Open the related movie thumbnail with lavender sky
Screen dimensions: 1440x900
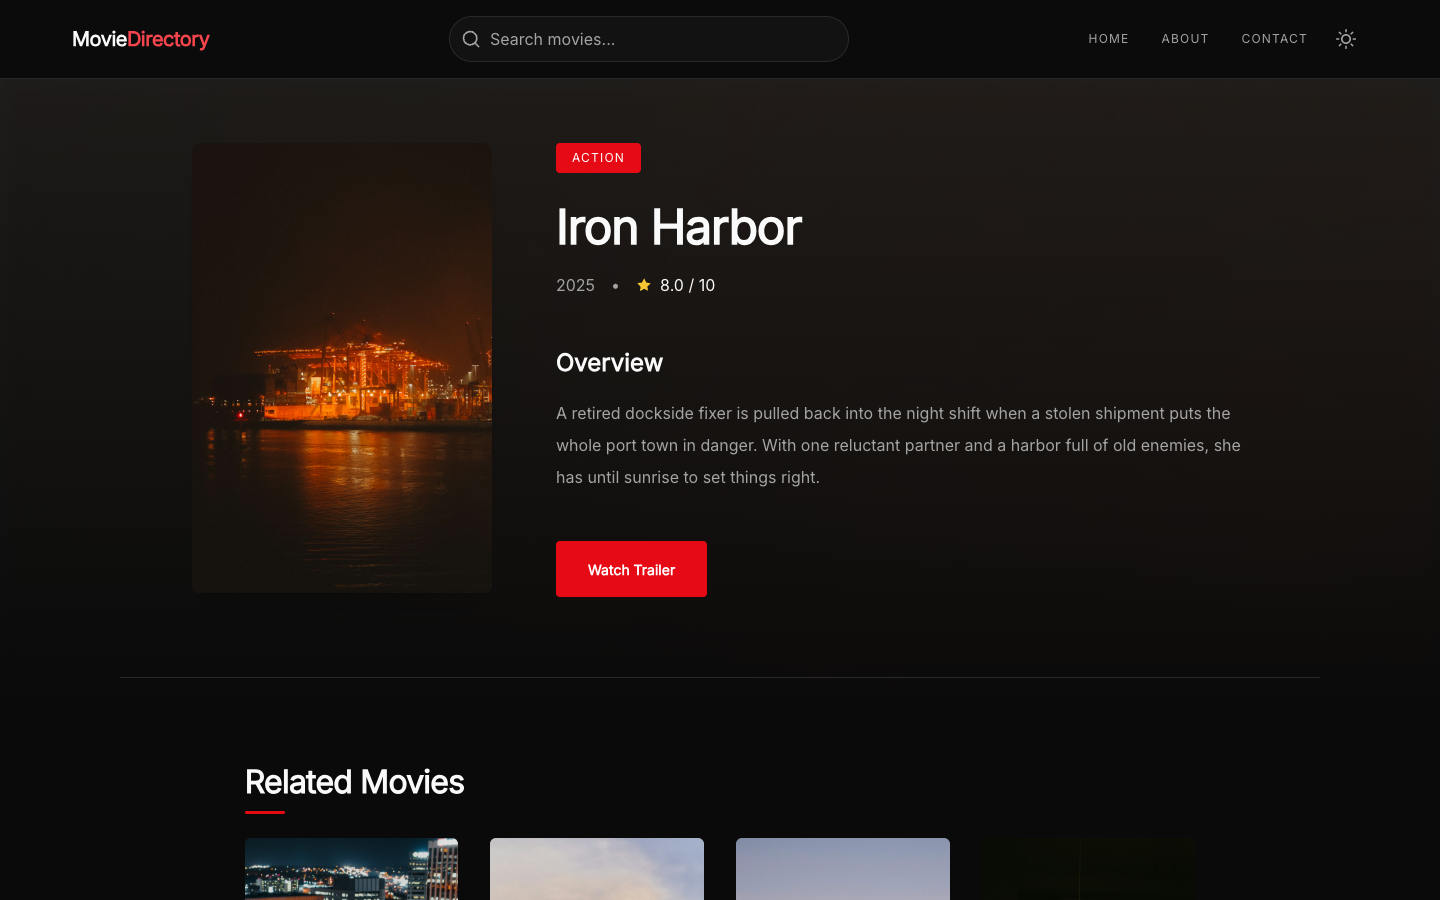843,869
